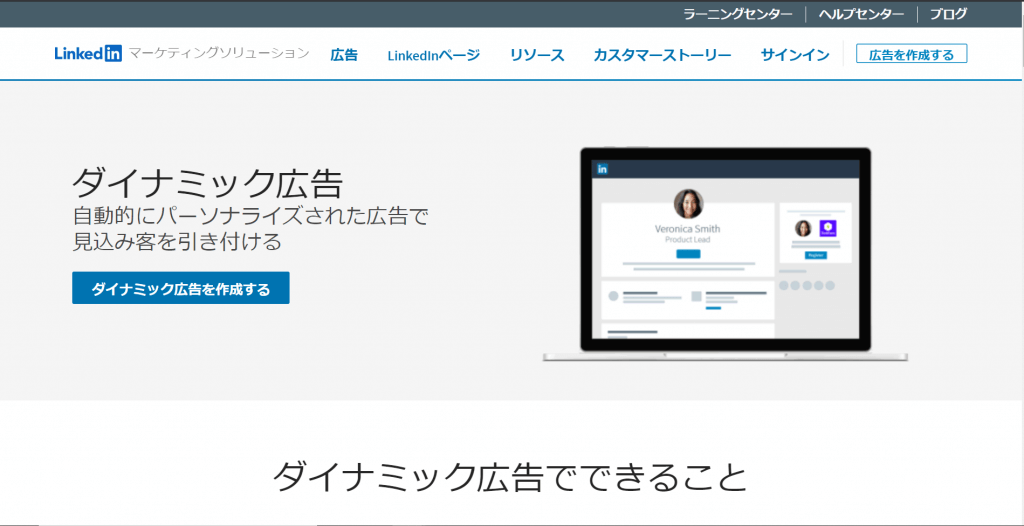Click the 'Veronica Smith' name text in mockup
Screen dimensions: 1024x526
688,229
